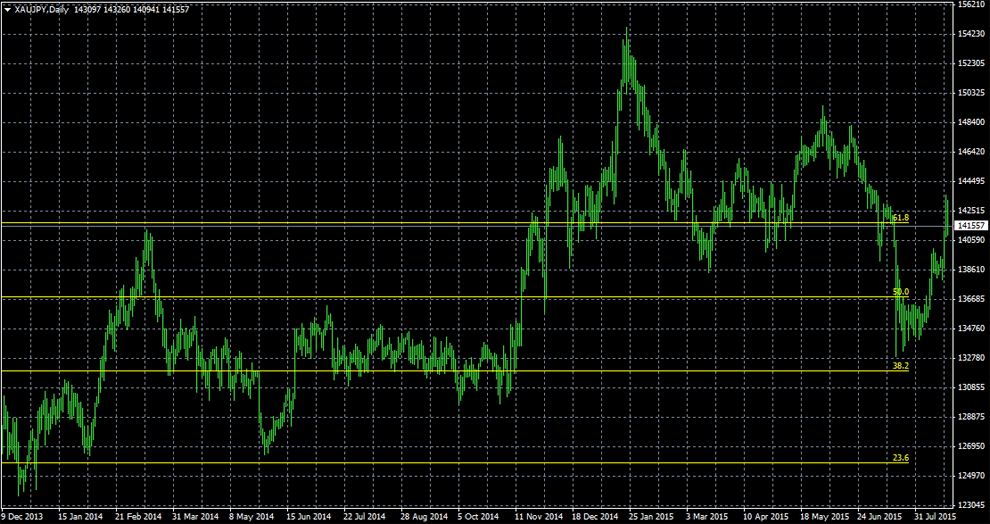Click the 144495 price axis label

[970, 181]
